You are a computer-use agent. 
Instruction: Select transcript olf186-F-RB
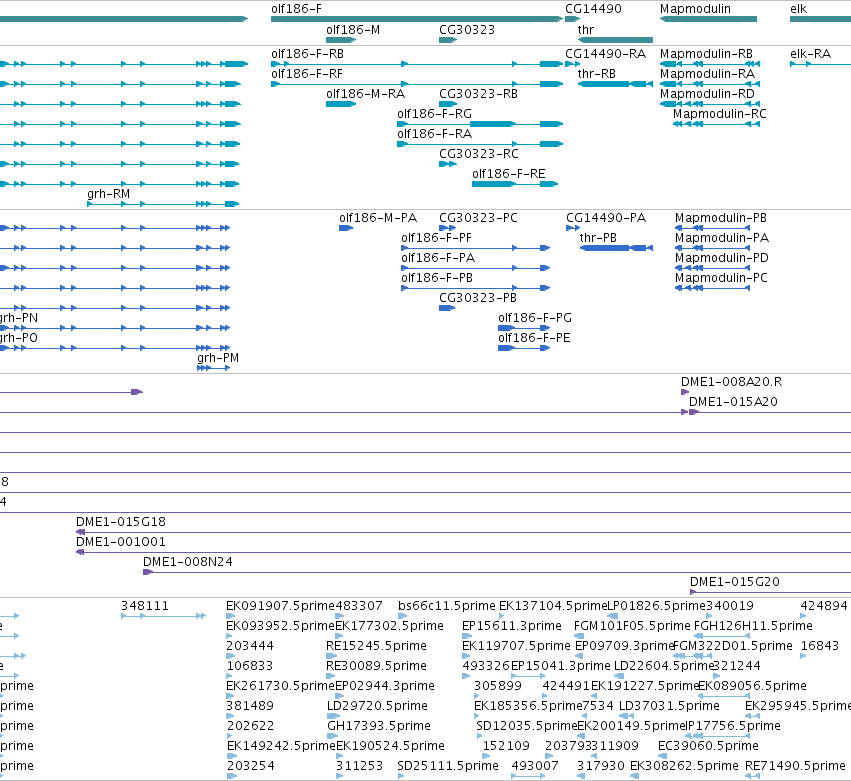pos(417,64)
